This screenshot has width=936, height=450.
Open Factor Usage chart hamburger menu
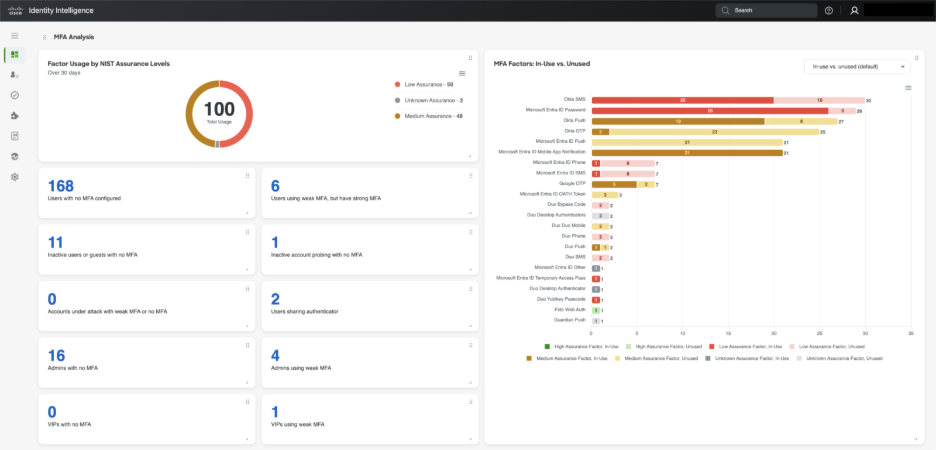tap(461, 73)
